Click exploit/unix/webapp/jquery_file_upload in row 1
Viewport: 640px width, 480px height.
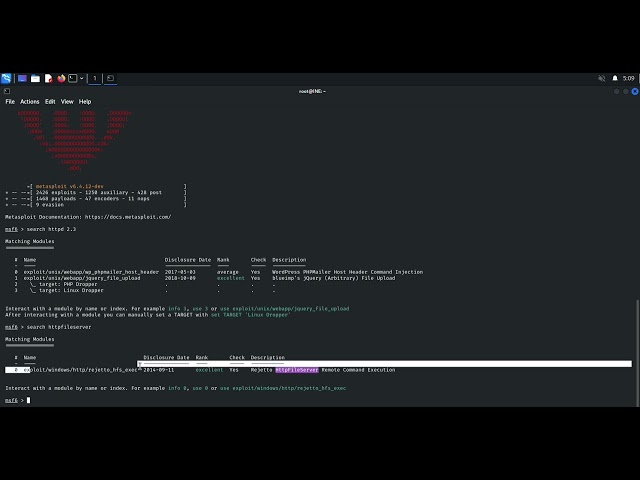[82, 278]
